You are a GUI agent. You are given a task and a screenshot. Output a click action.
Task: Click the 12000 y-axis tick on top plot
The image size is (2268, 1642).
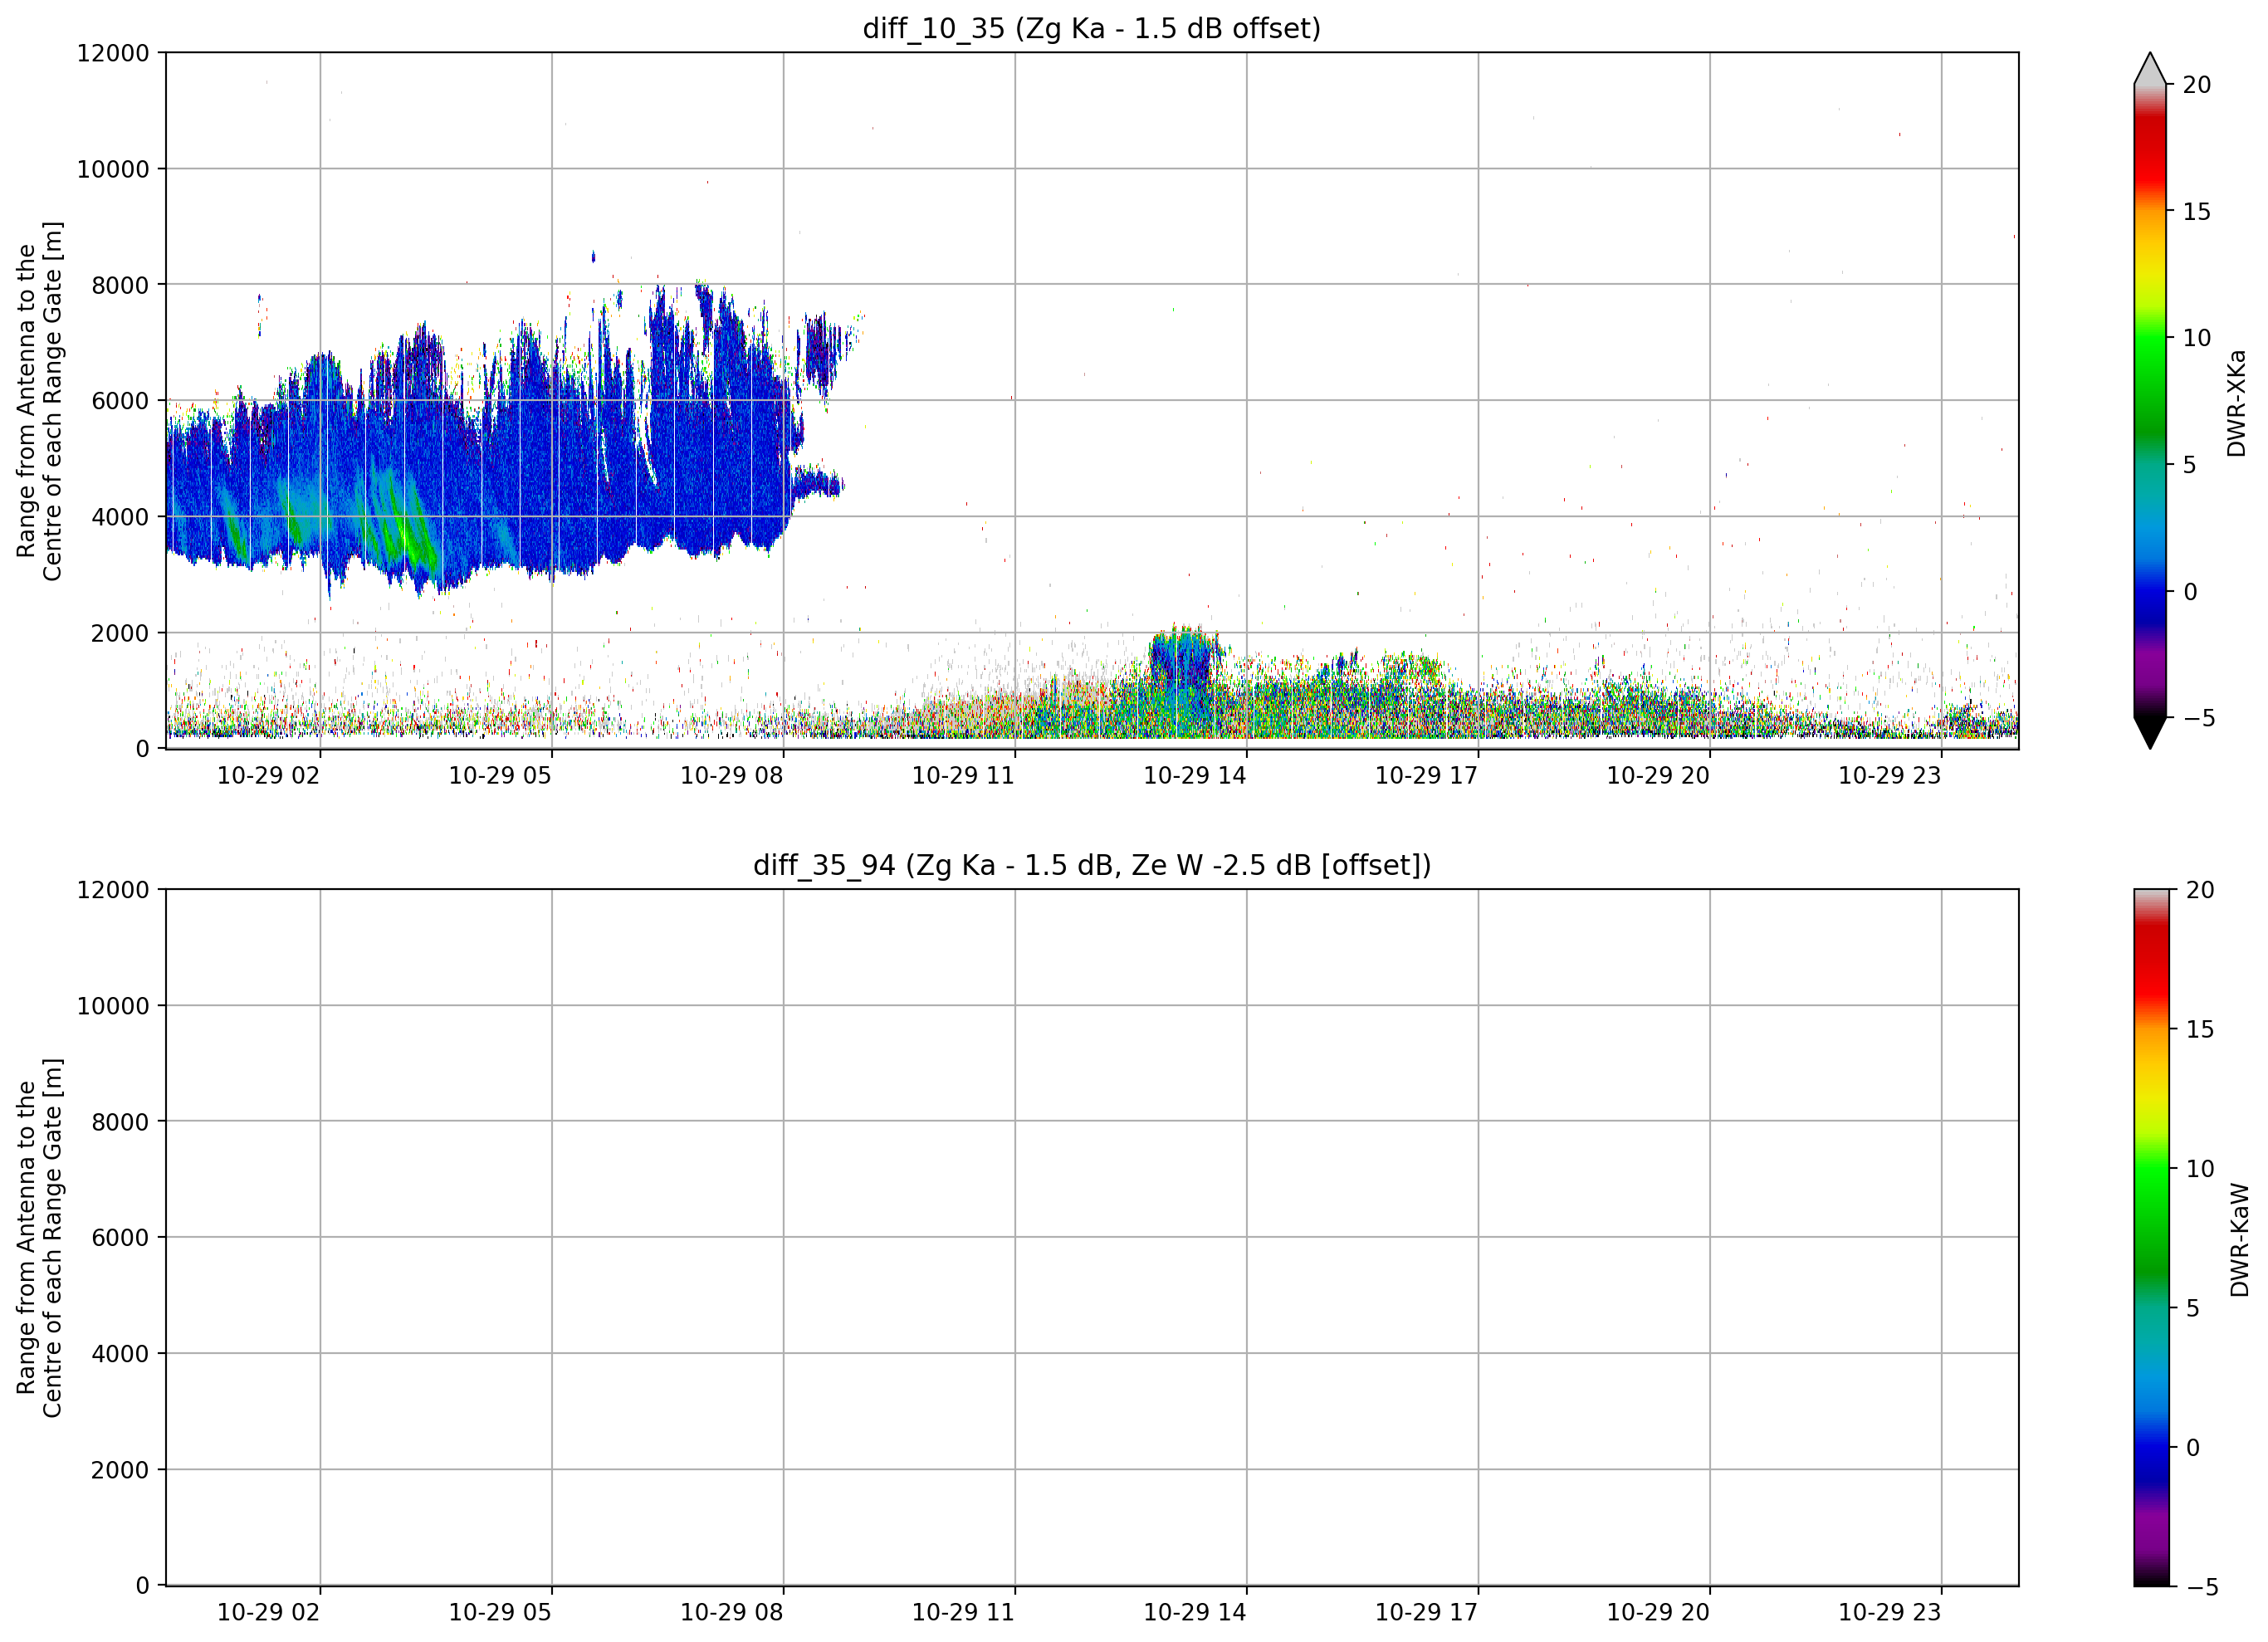[113, 53]
